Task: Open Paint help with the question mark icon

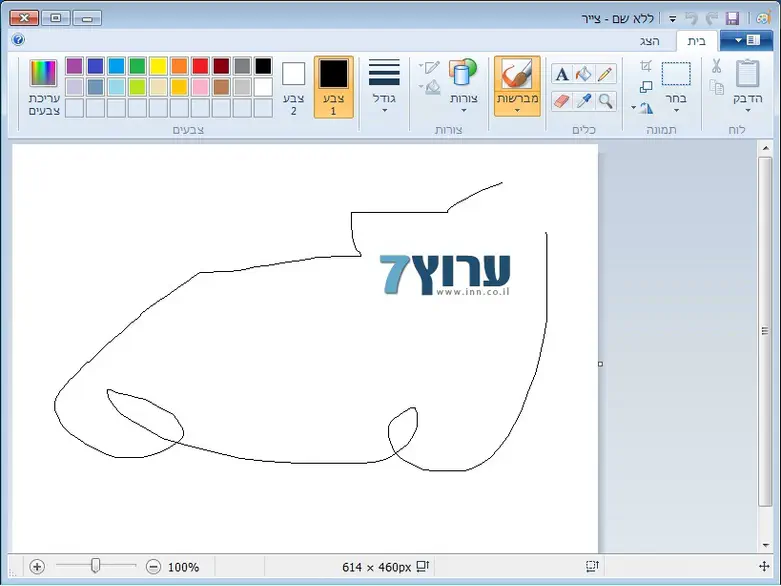Action: [18, 40]
